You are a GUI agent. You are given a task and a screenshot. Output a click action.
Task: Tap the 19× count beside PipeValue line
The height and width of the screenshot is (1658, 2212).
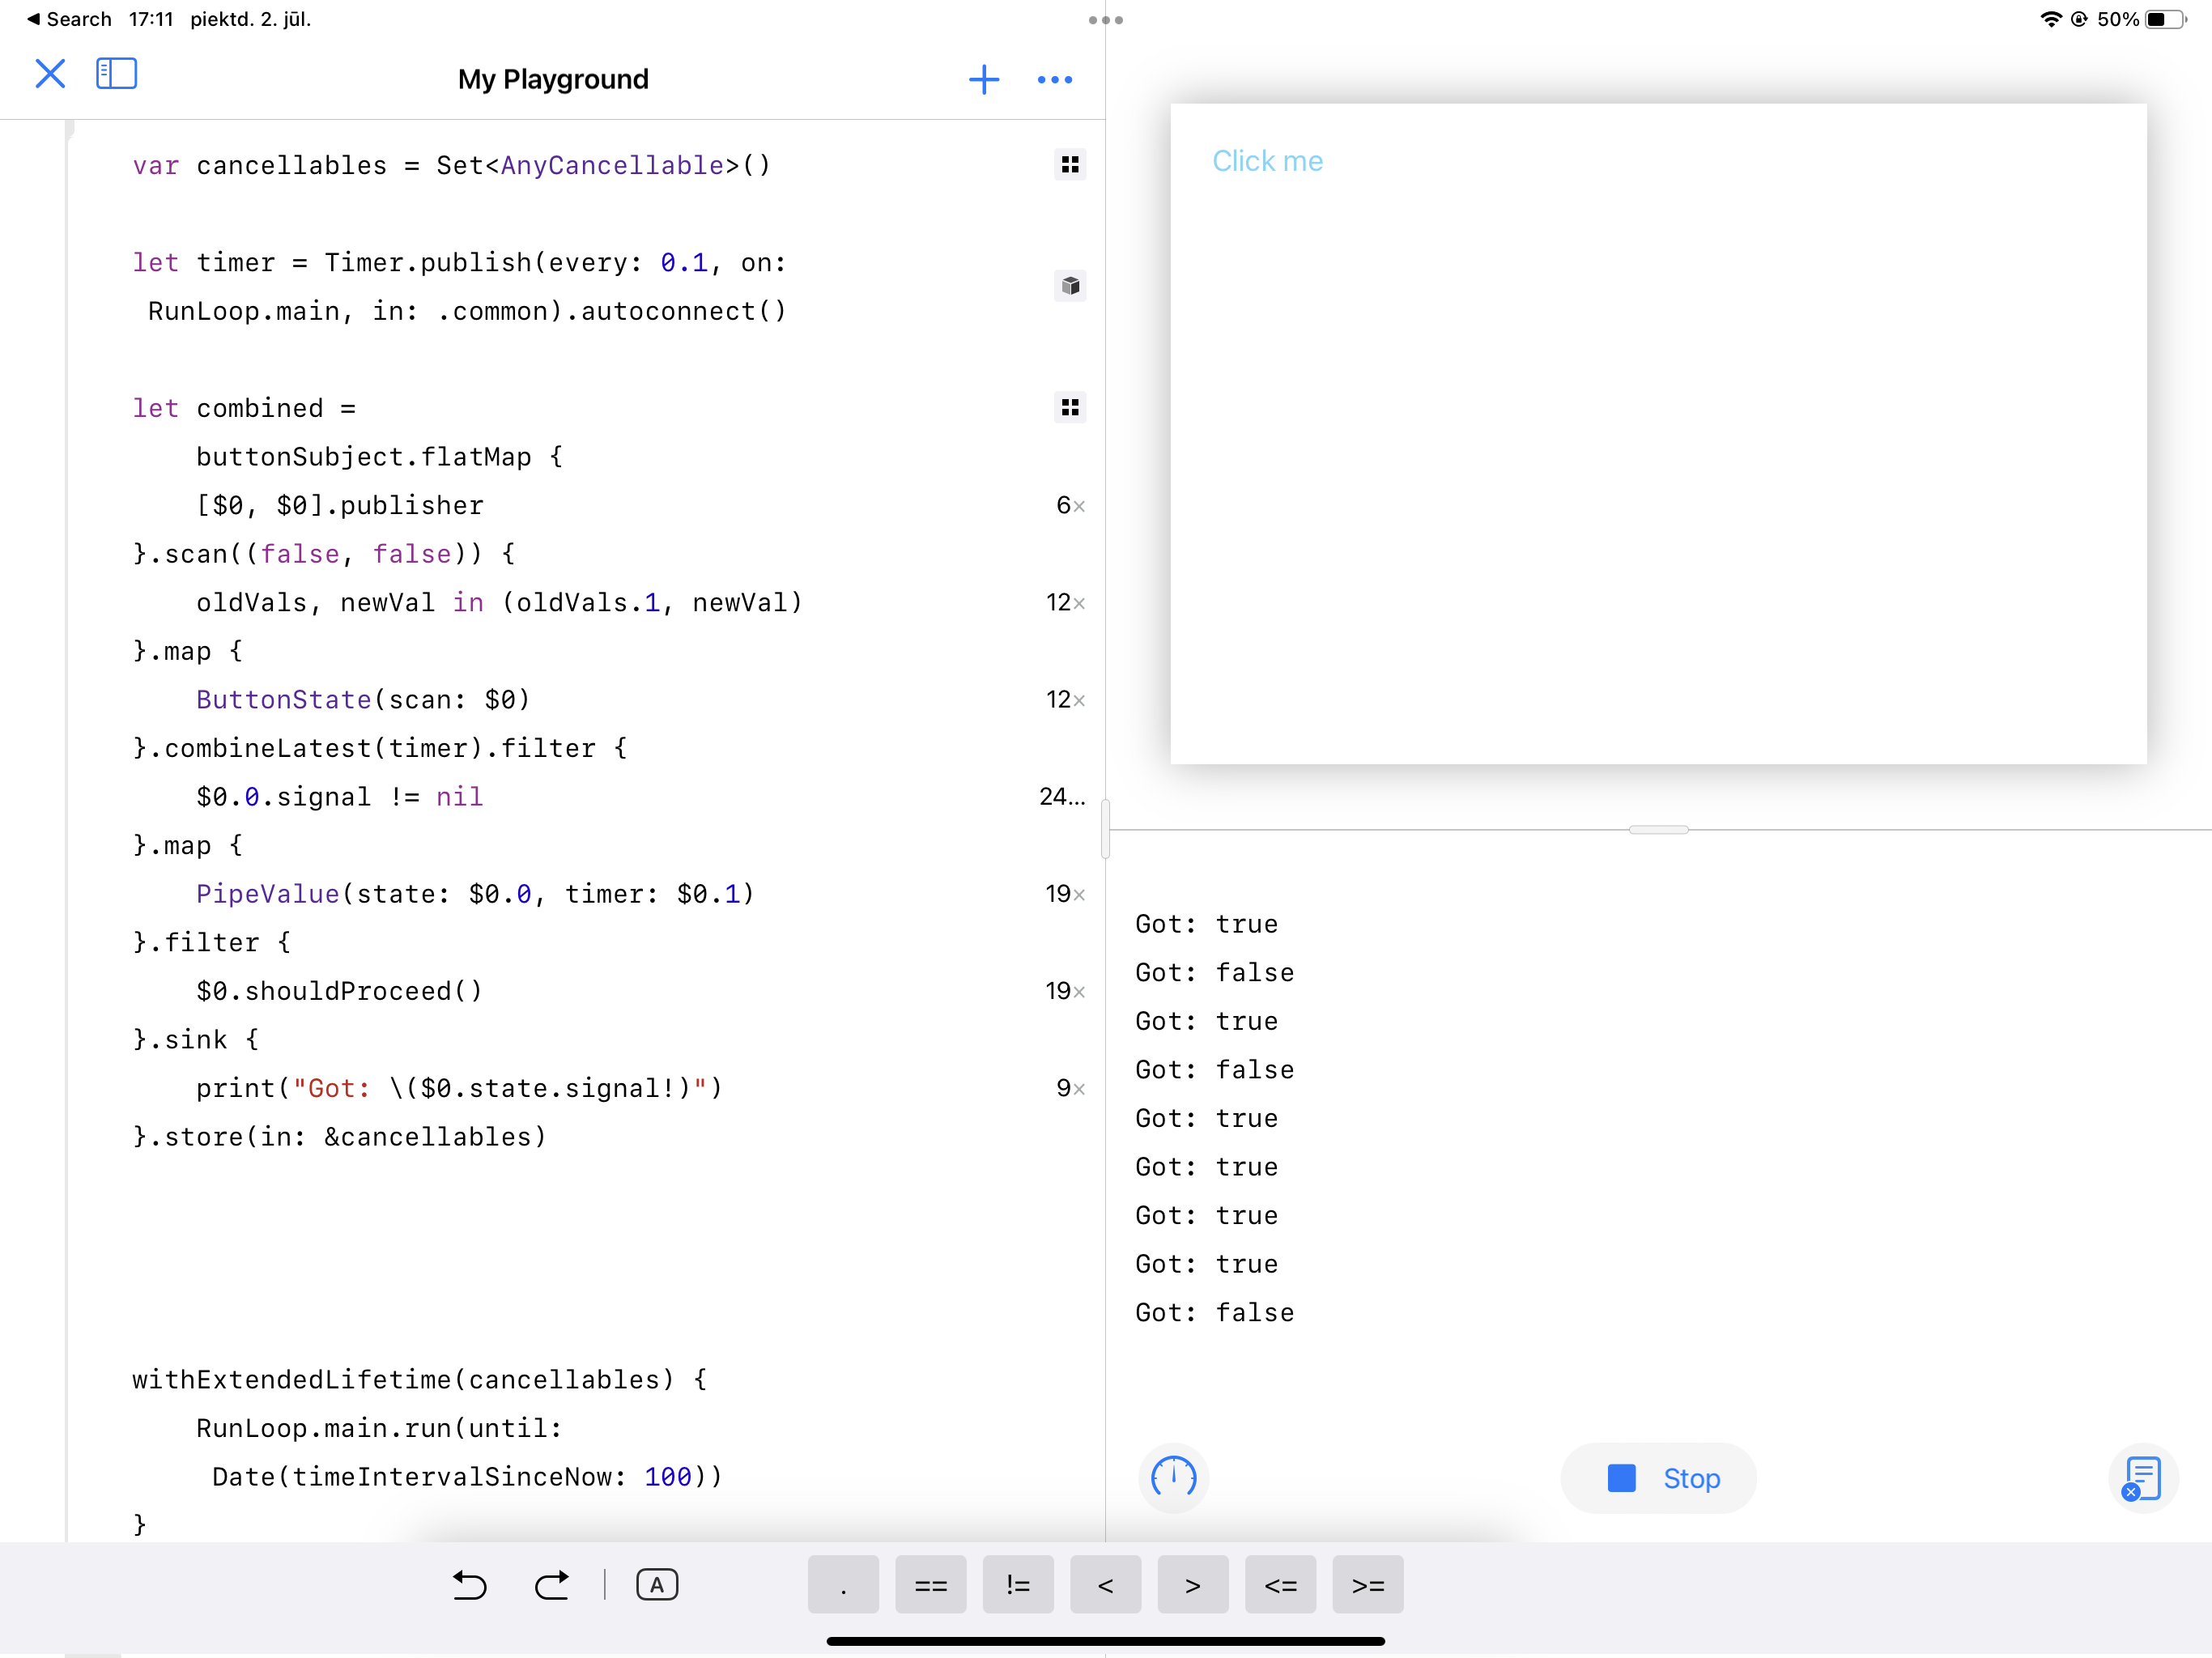(1065, 894)
